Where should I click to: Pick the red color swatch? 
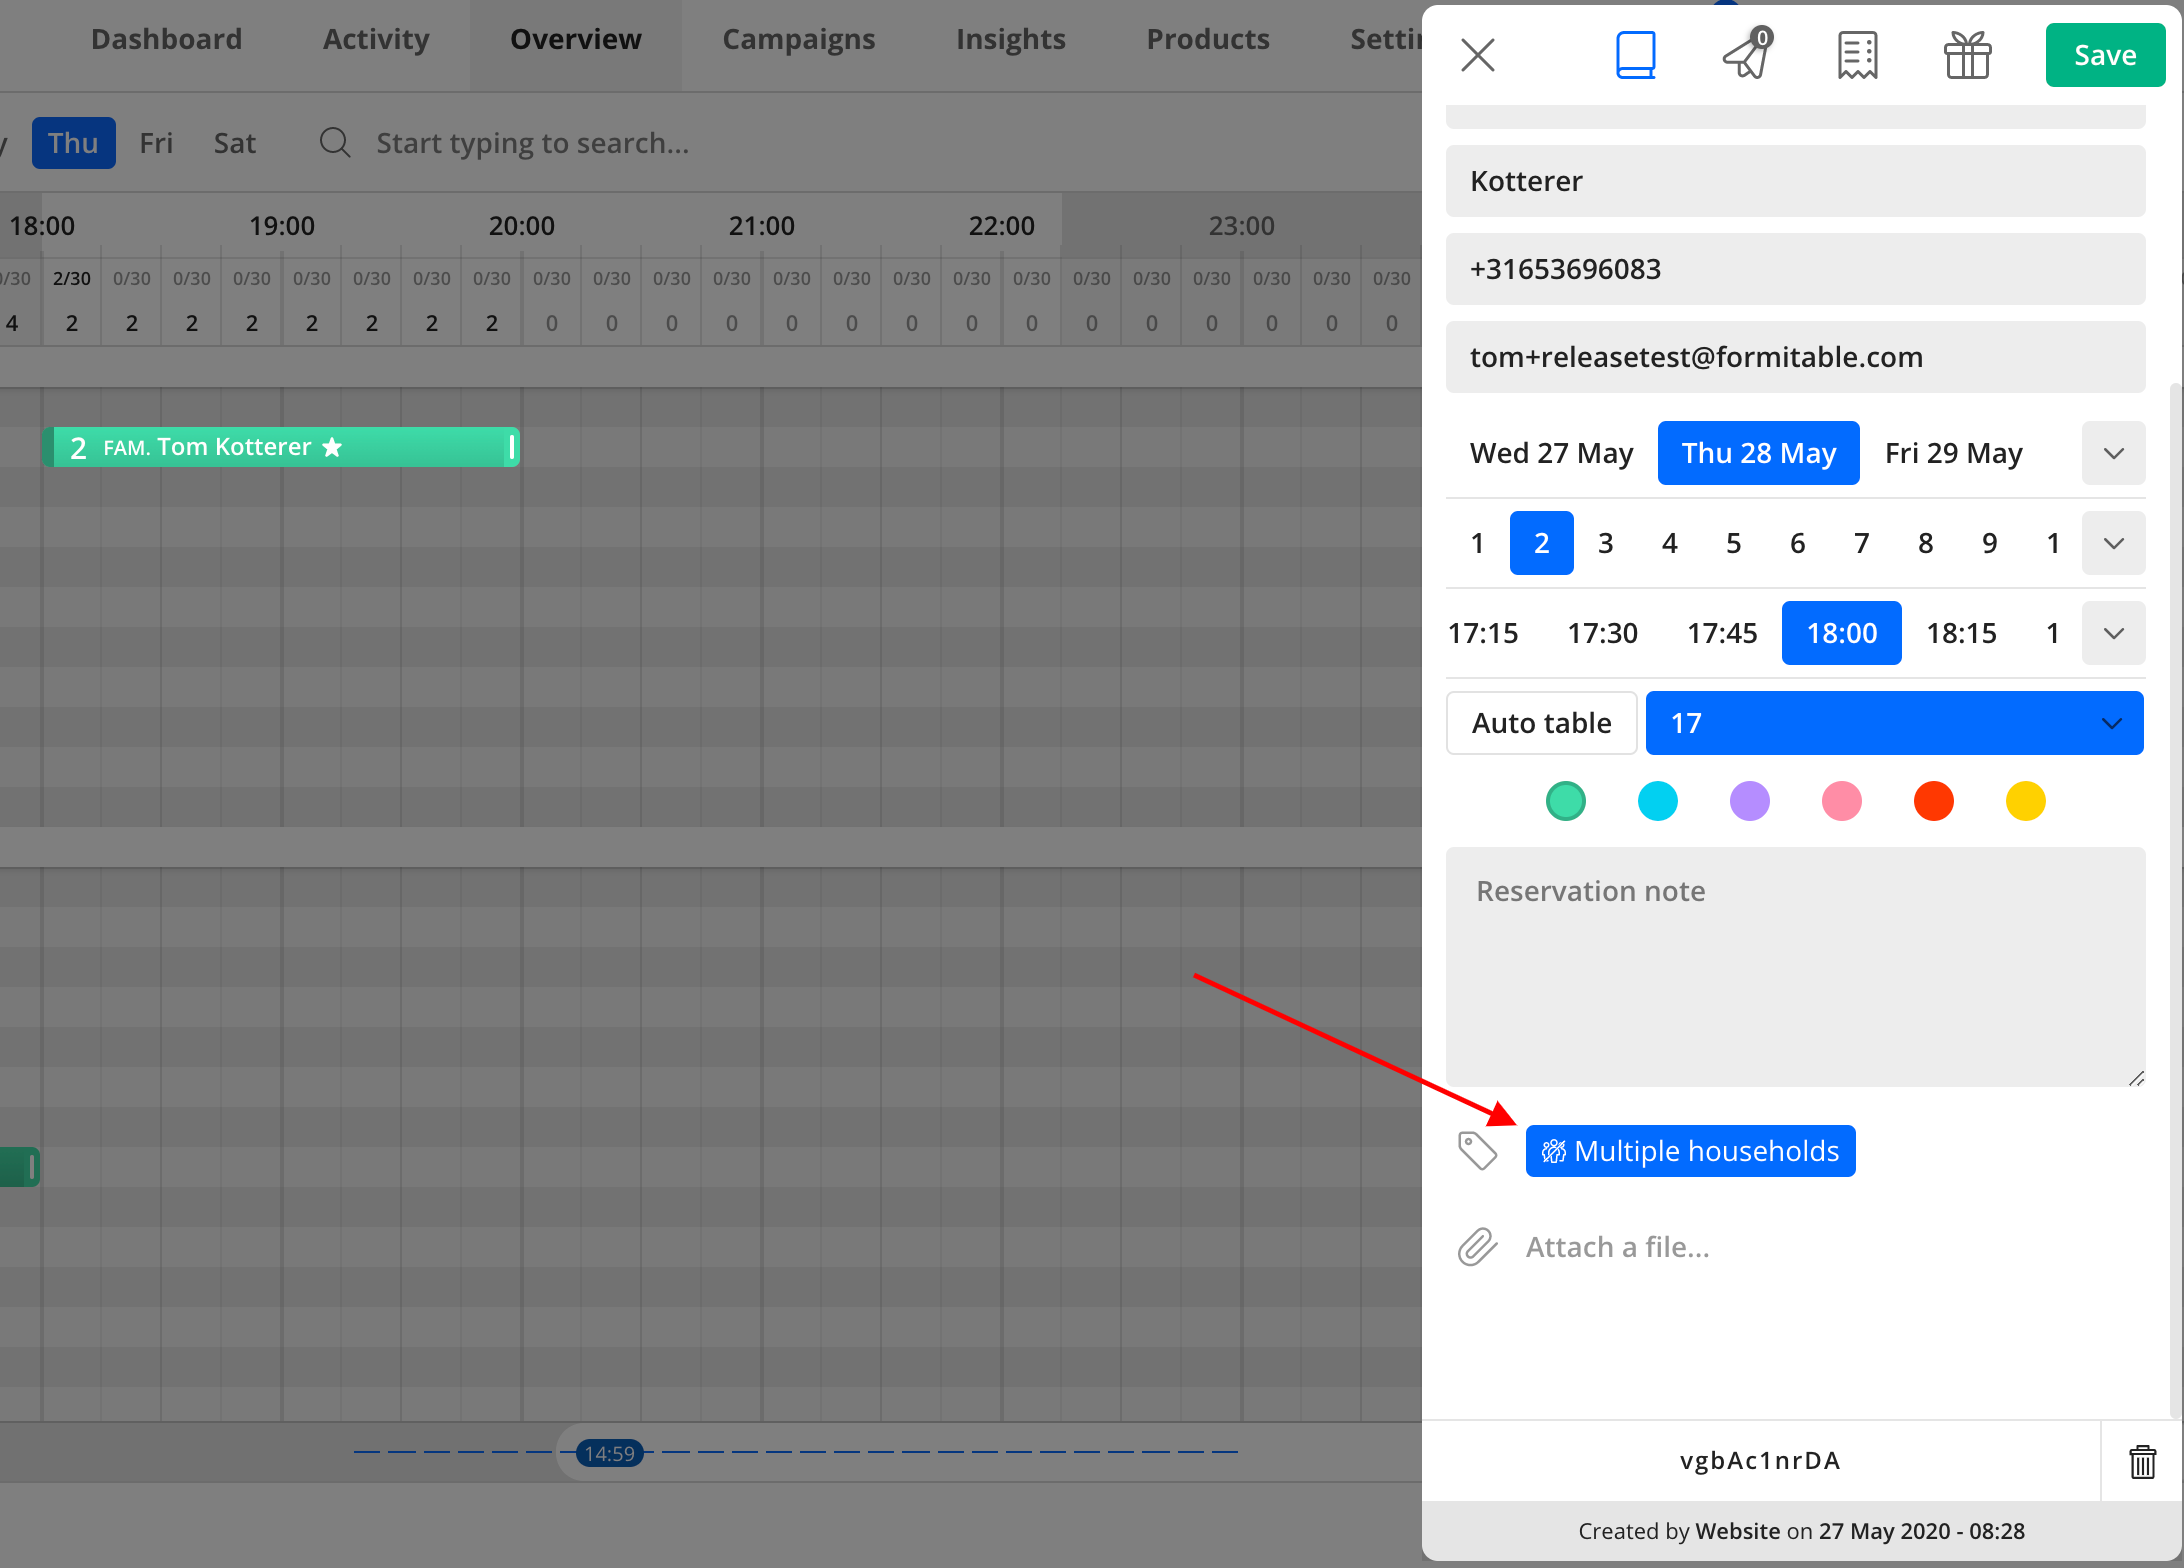(1933, 801)
